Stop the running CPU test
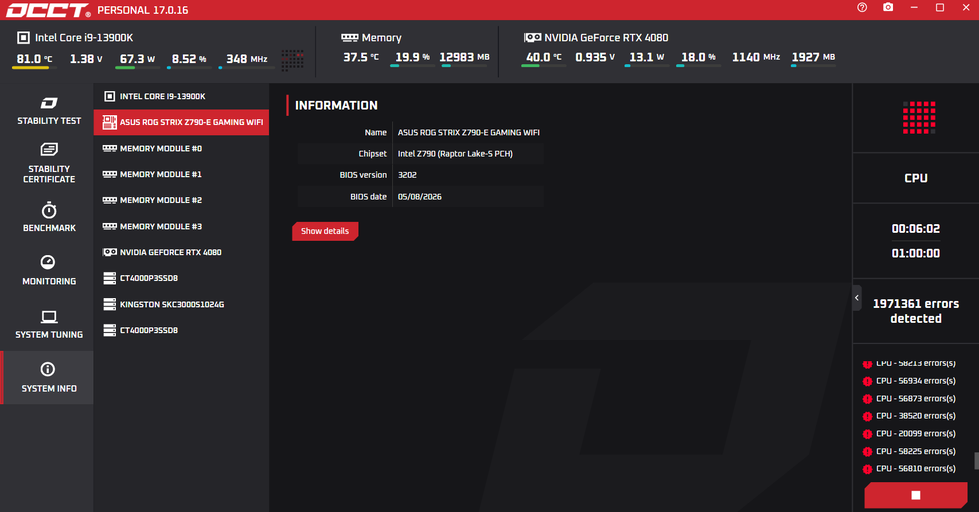Screen dimensions: 979x512 tap(915, 495)
